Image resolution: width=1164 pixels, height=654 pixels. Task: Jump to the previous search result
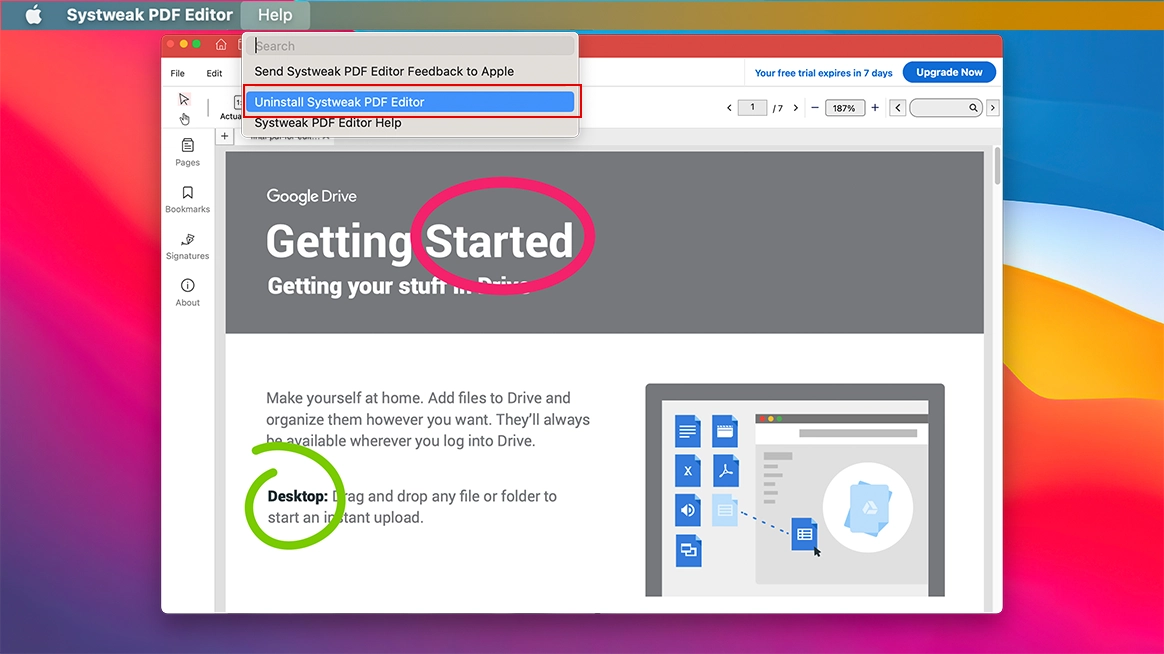[897, 108]
